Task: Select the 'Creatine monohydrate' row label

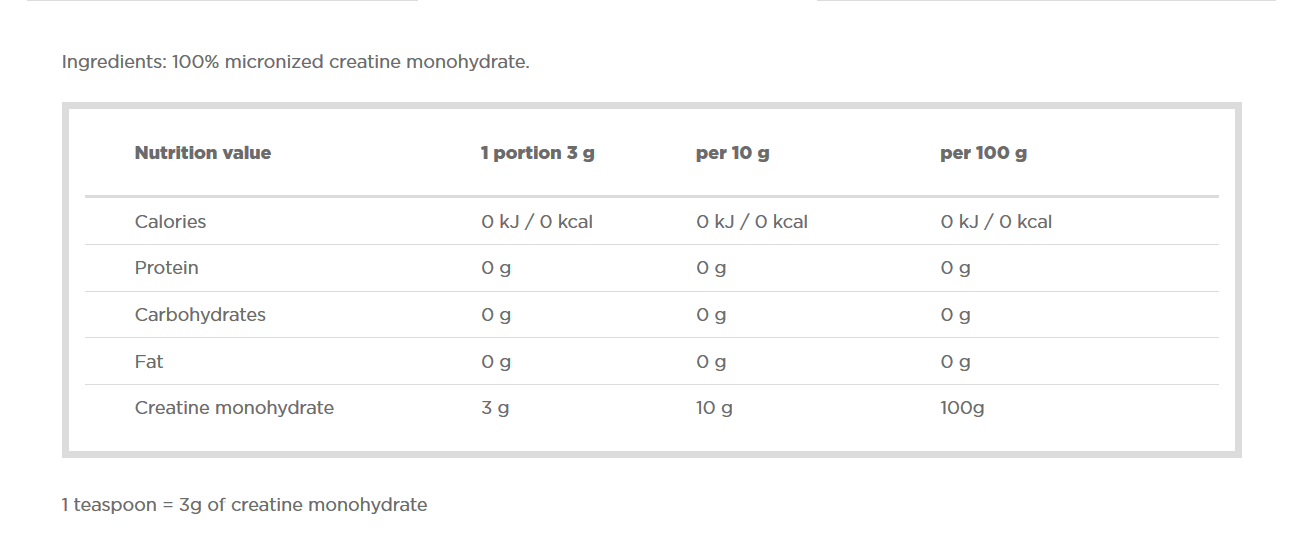Action: 234,408
